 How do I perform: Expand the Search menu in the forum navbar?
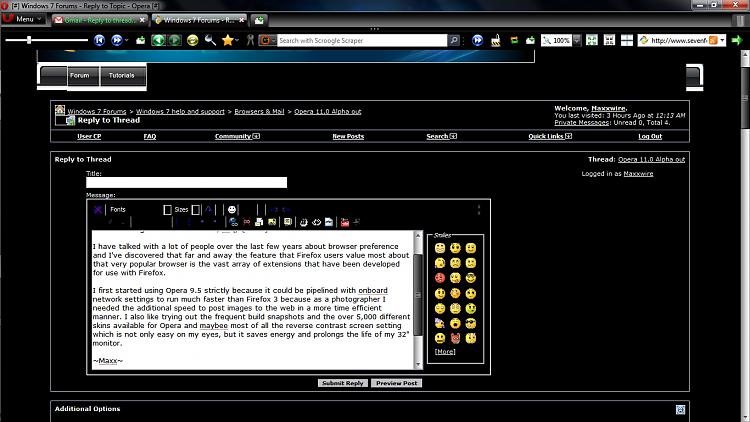[x=441, y=136]
